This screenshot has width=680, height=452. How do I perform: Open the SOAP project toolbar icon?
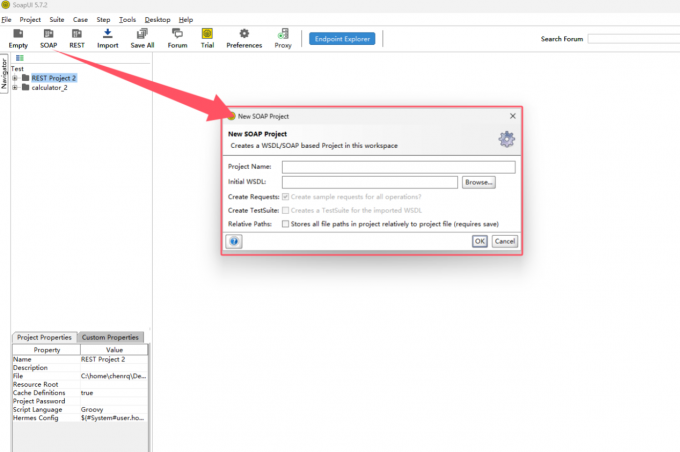[49, 38]
